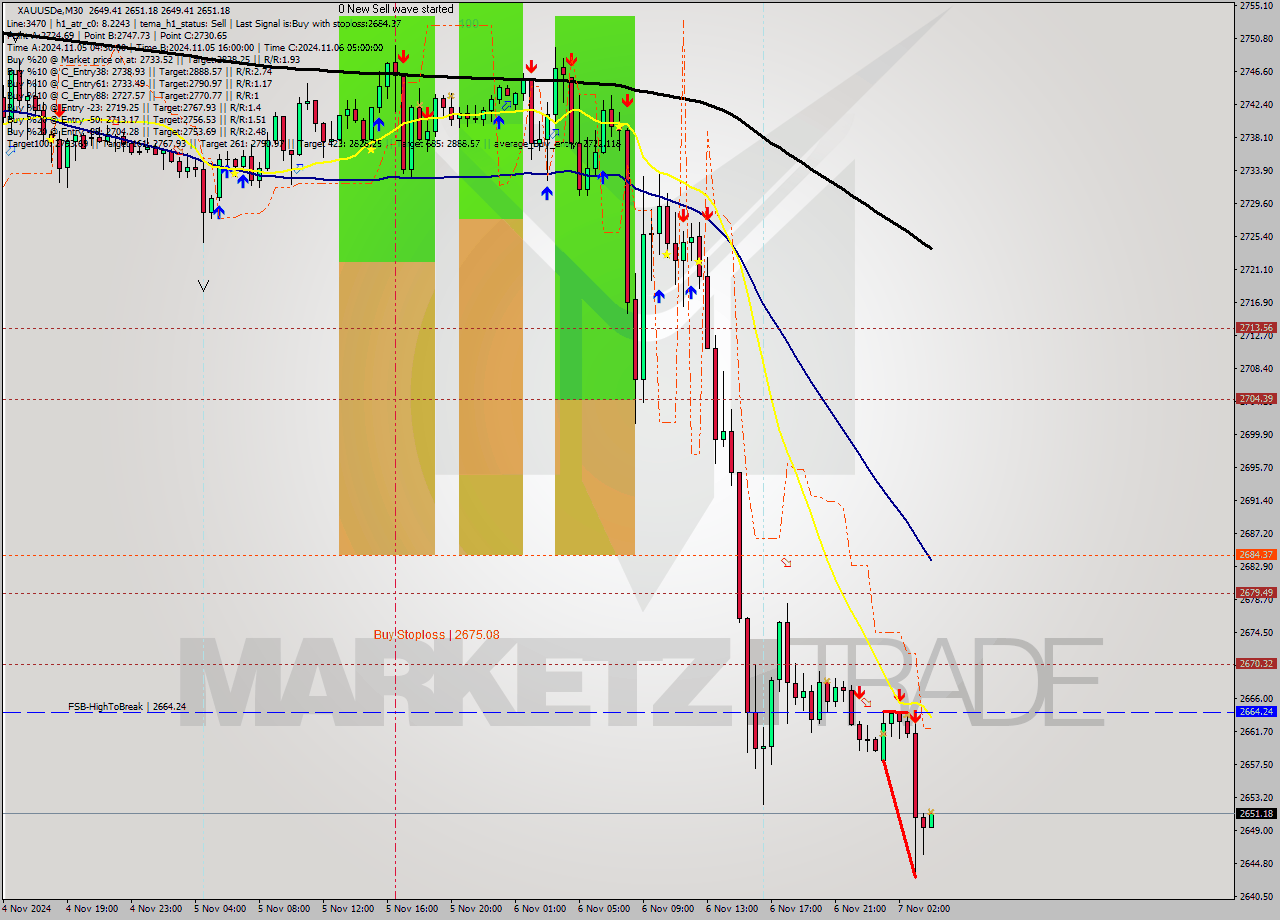Click the '7 Nov 02:00' time label
The width and height of the screenshot is (1280, 920).
(922, 909)
